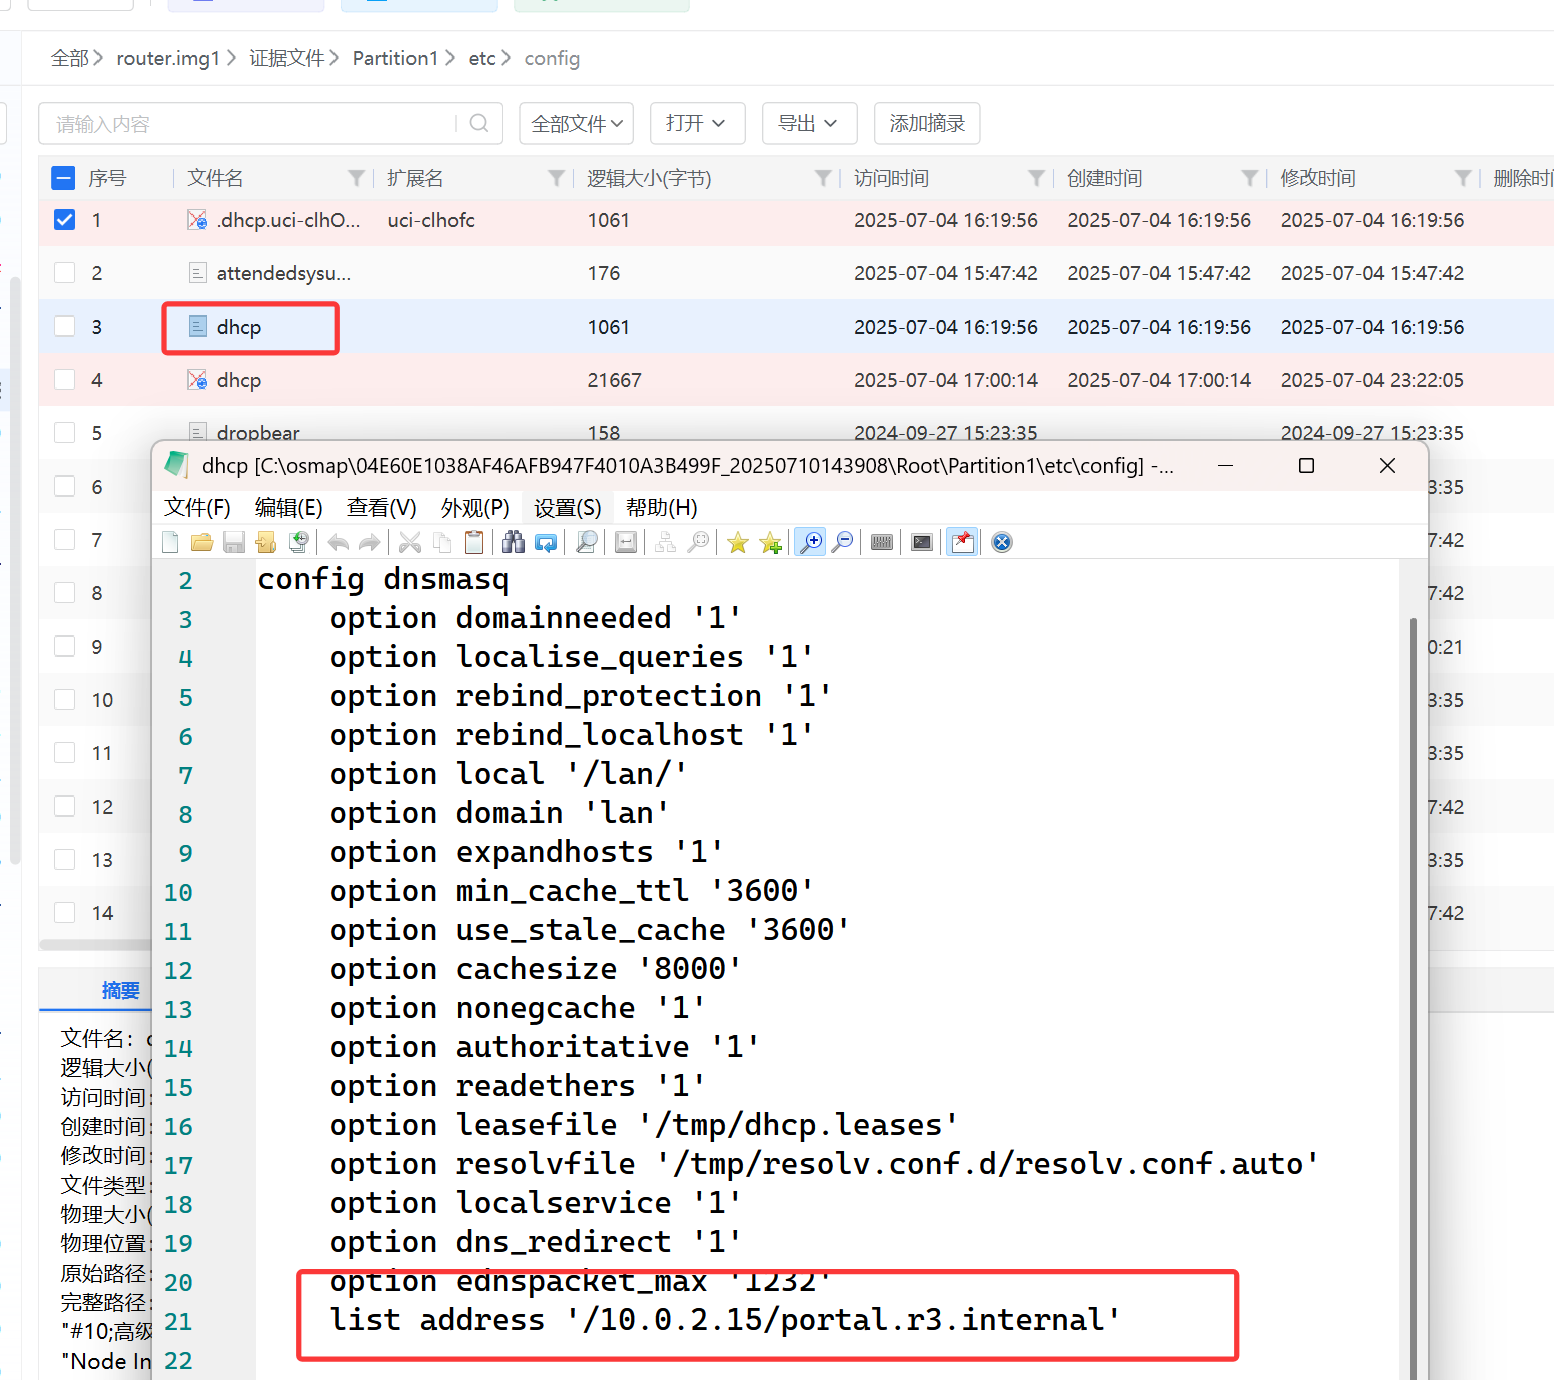Open the filter funnel for 修改时间 column
Image resolution: width=1554 pixels, height=1380 pixels.
tap(1463, 178)
